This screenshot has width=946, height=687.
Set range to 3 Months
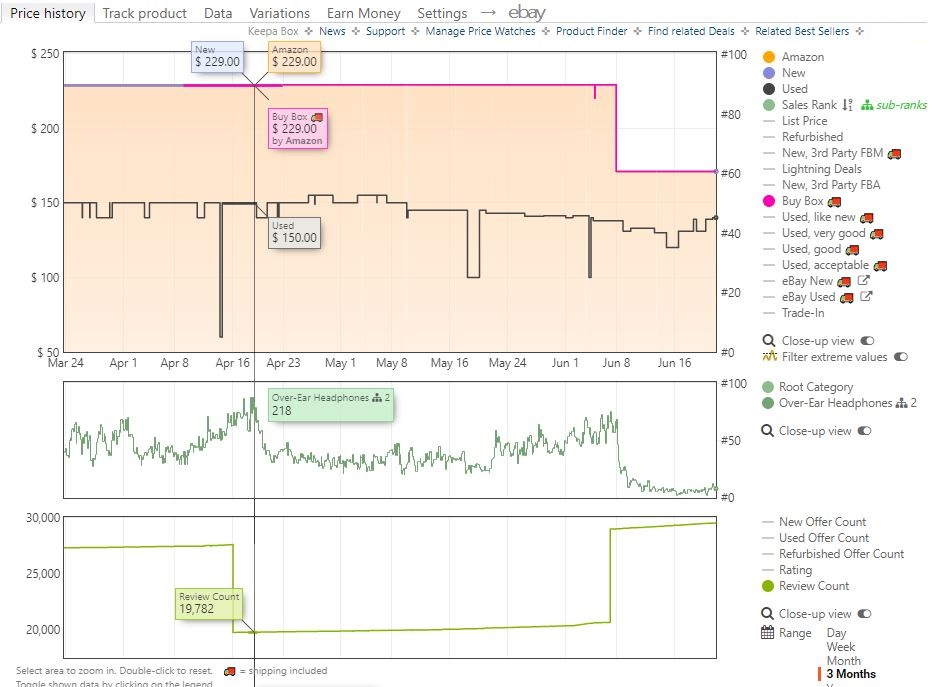coord(851,674)
